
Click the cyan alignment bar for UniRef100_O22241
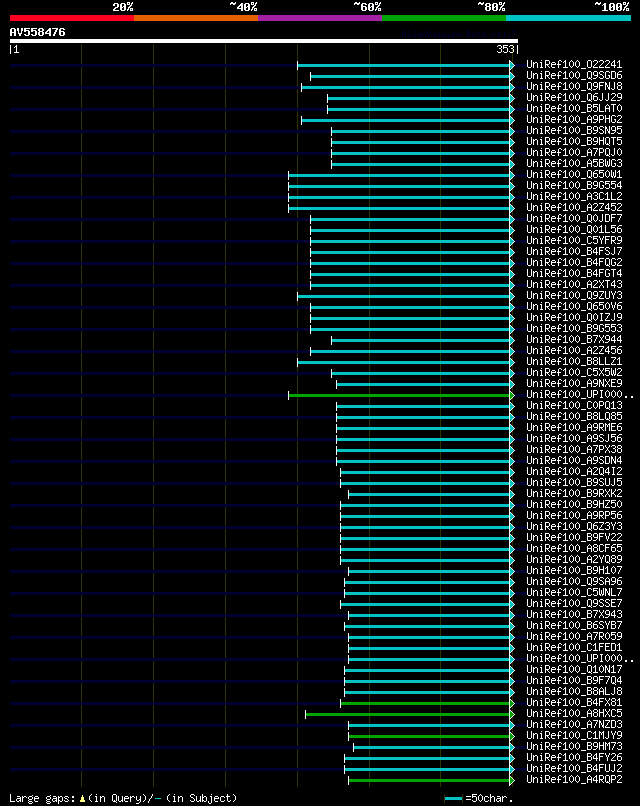404,65
